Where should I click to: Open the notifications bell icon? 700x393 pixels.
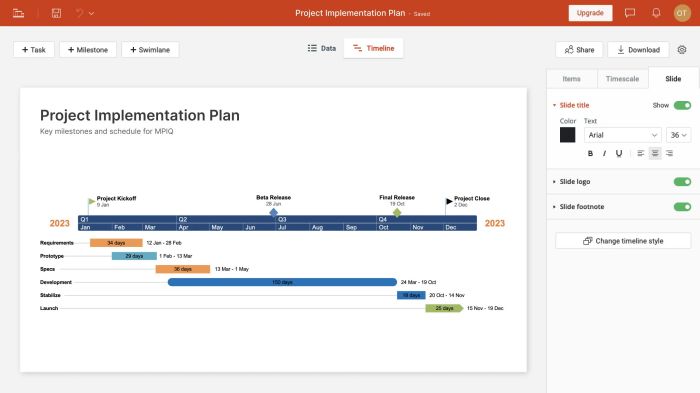[656, 13]
